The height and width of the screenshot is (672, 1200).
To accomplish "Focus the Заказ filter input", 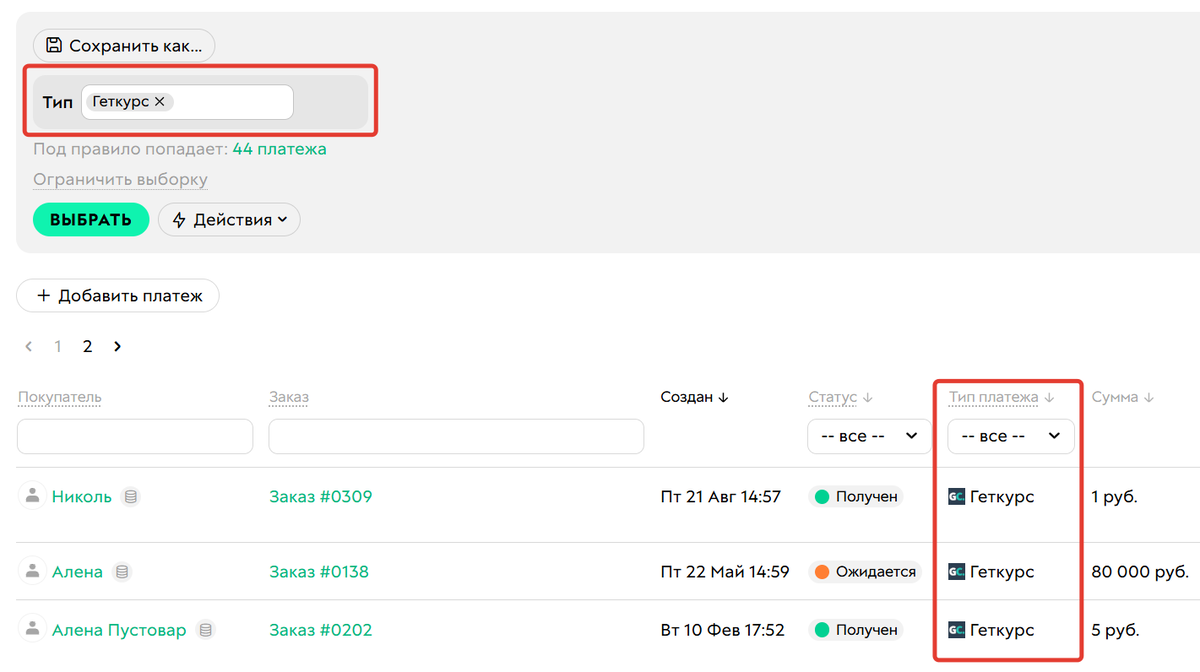I will point(456,436).
